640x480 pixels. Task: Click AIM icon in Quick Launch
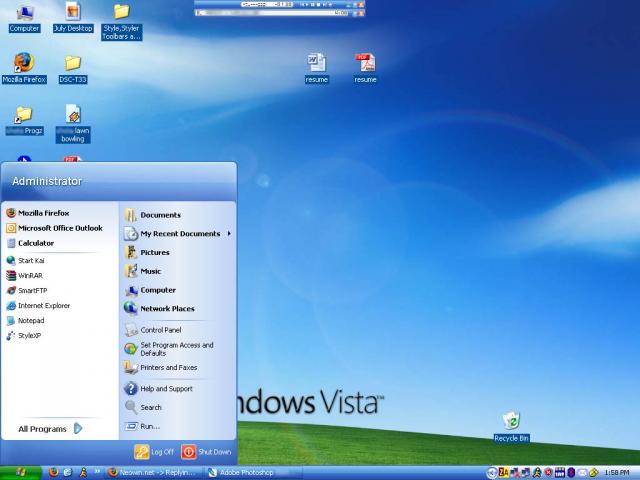click(83, 473)
